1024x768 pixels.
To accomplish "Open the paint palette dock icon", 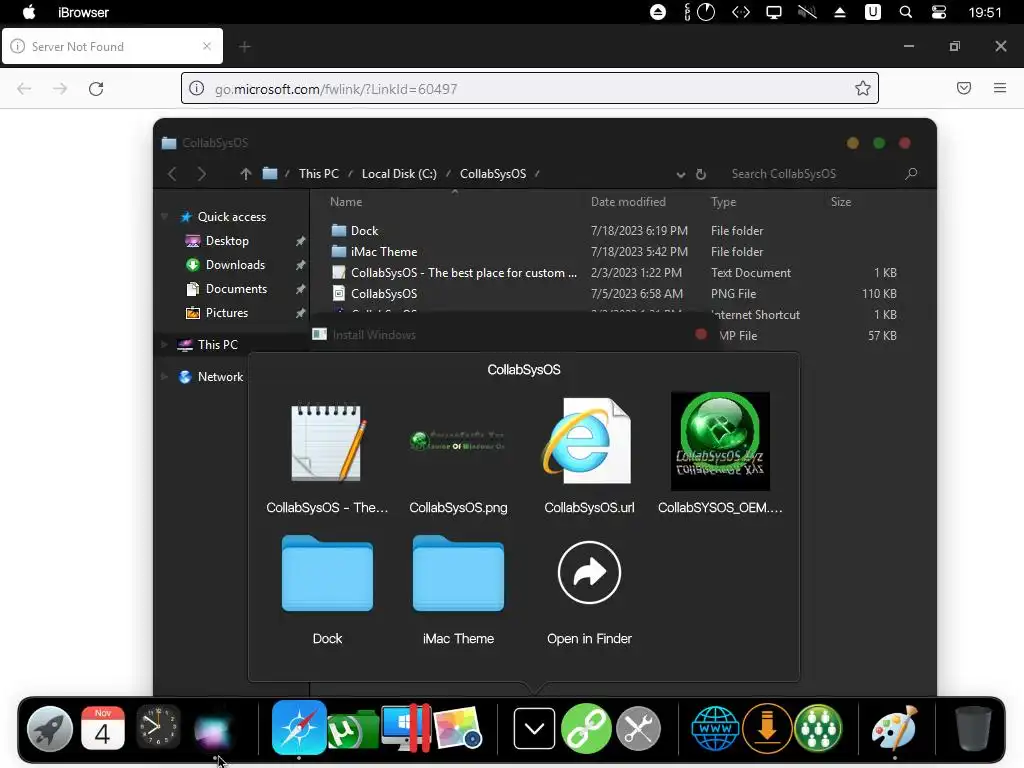I will pos(895,728).
